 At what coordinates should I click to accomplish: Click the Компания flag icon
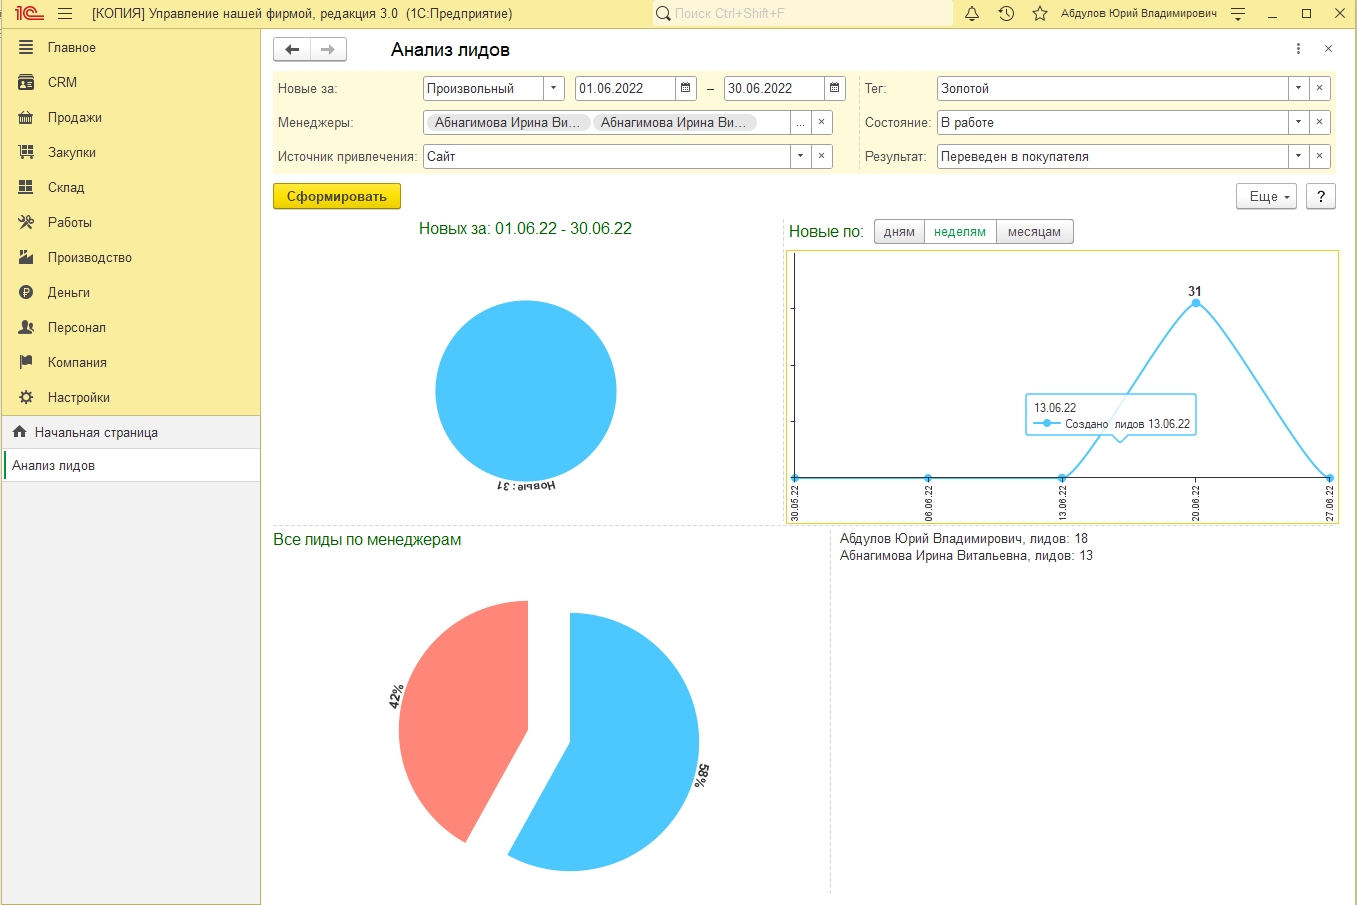coord(26,362)
